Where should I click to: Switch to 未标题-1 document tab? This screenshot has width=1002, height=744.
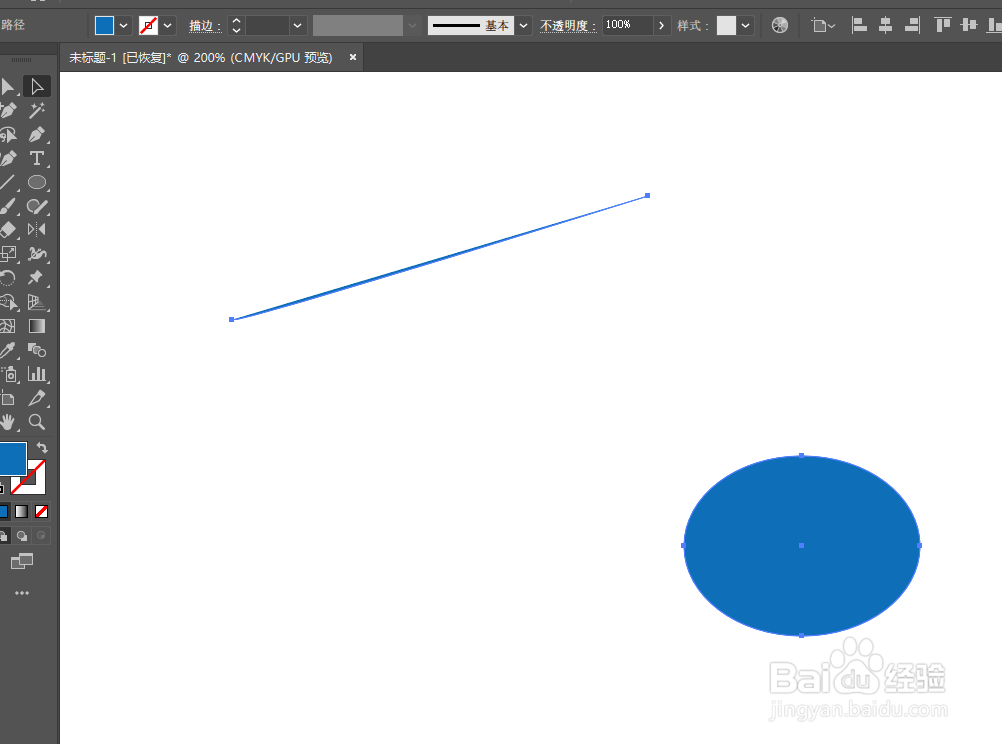pyautogui.click(x=201, y=58)
